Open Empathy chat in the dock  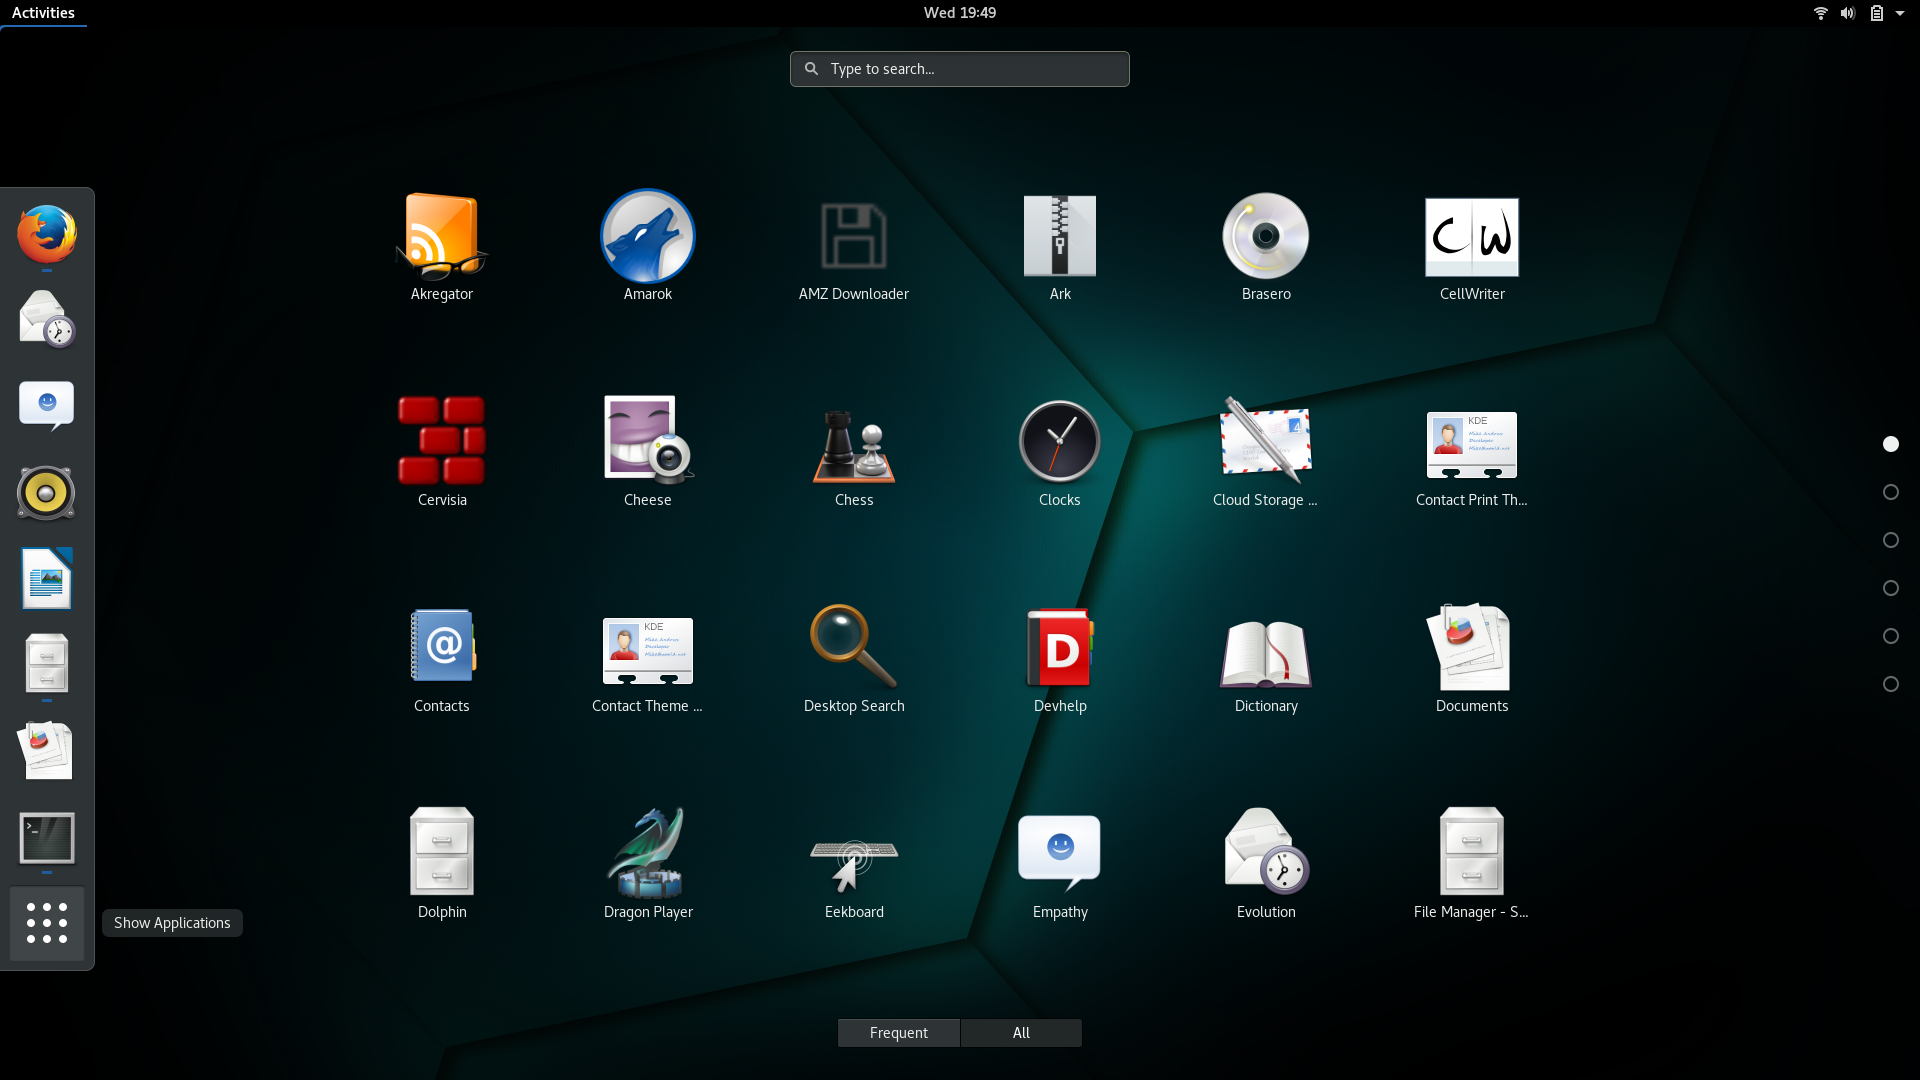click(x=47, y=406)
